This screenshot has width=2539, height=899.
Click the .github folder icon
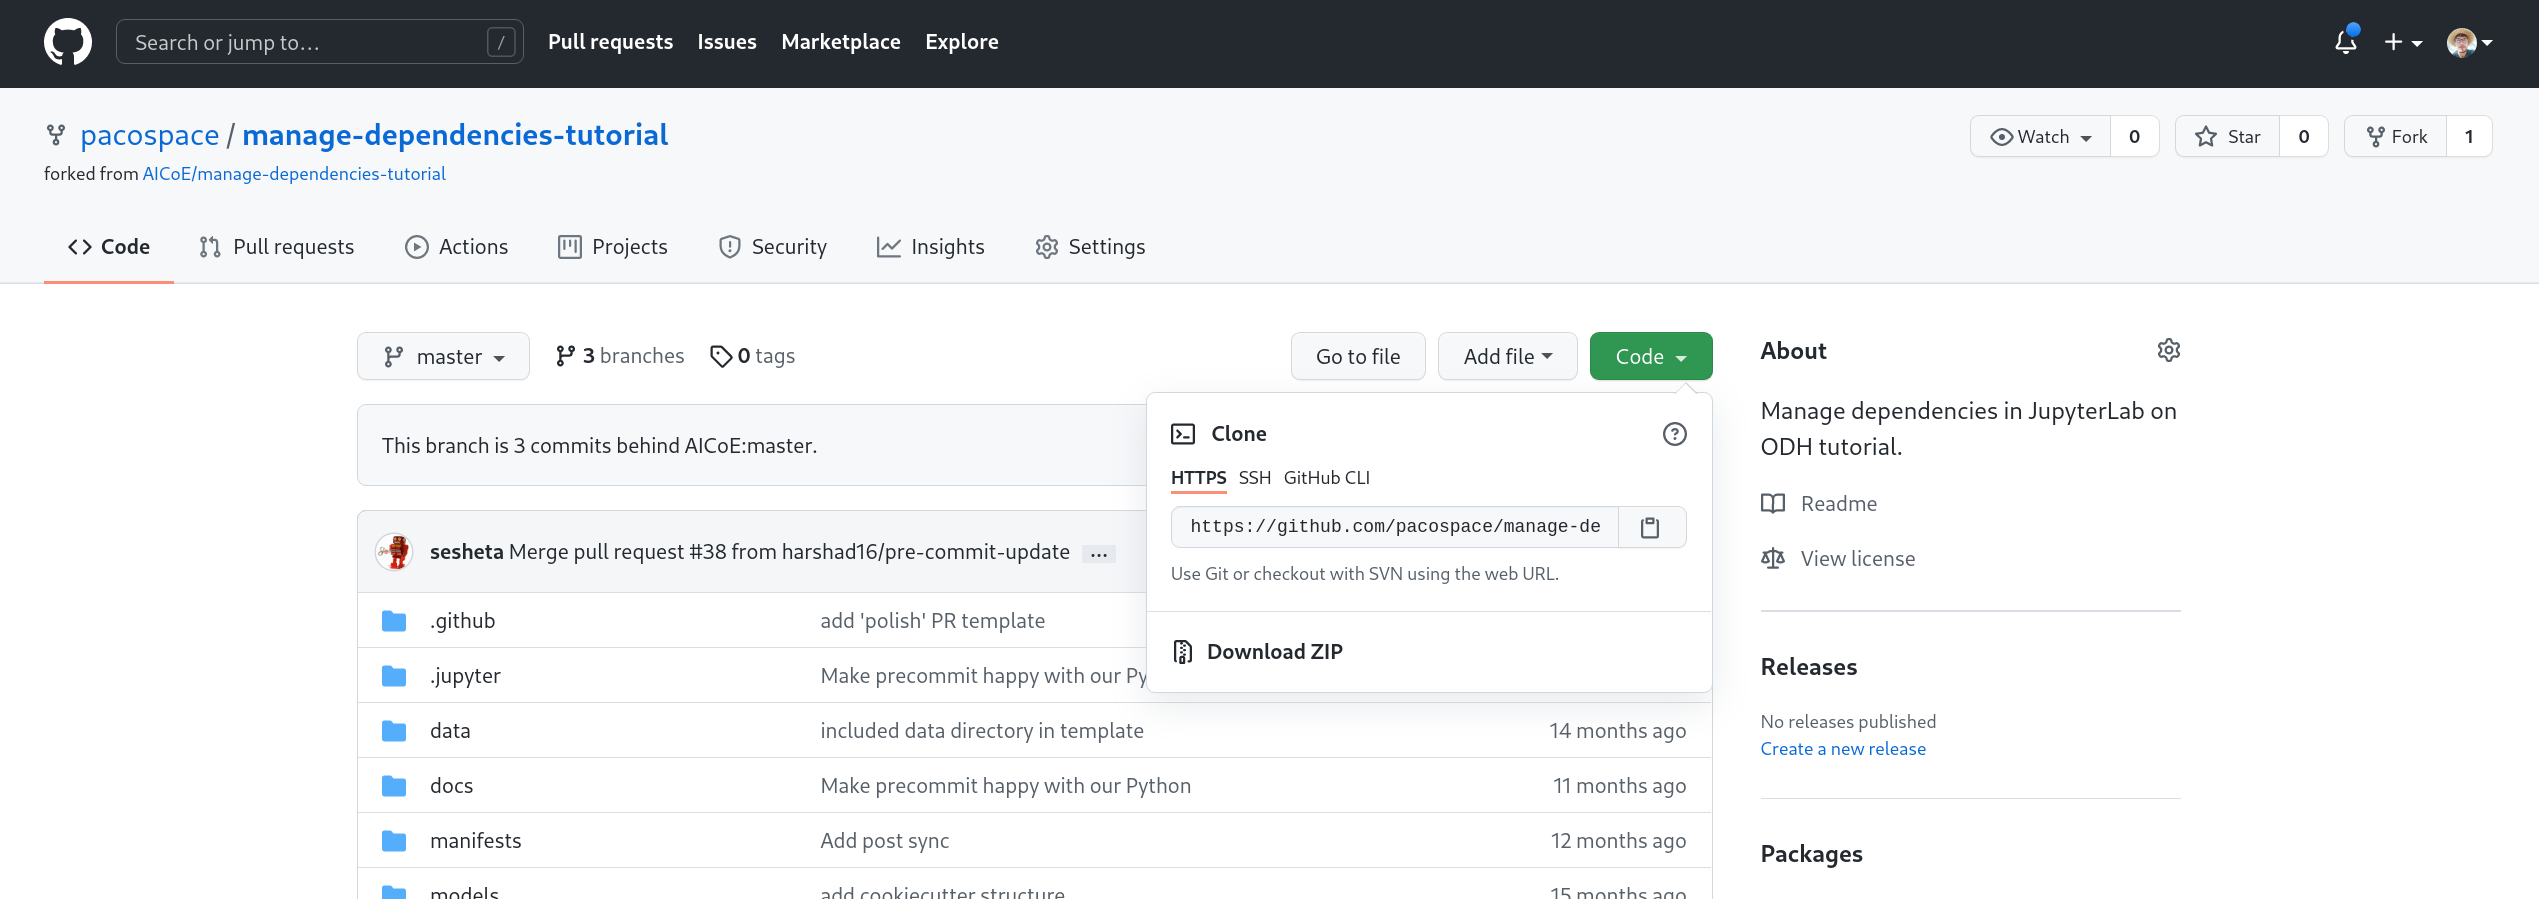[x=394, y=621]
